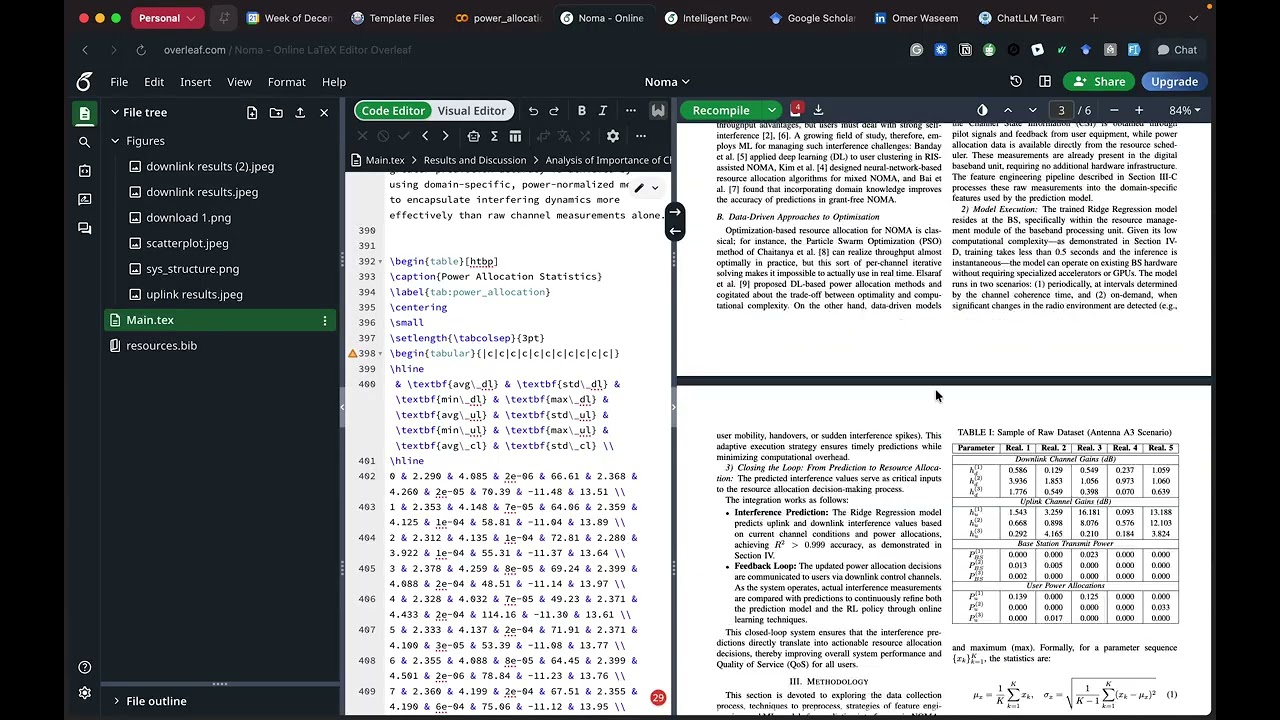Zoom in on the PDF preview
Image resolution: width=1280 pixels, height=720 pixels.
[x=1138, y=110]
